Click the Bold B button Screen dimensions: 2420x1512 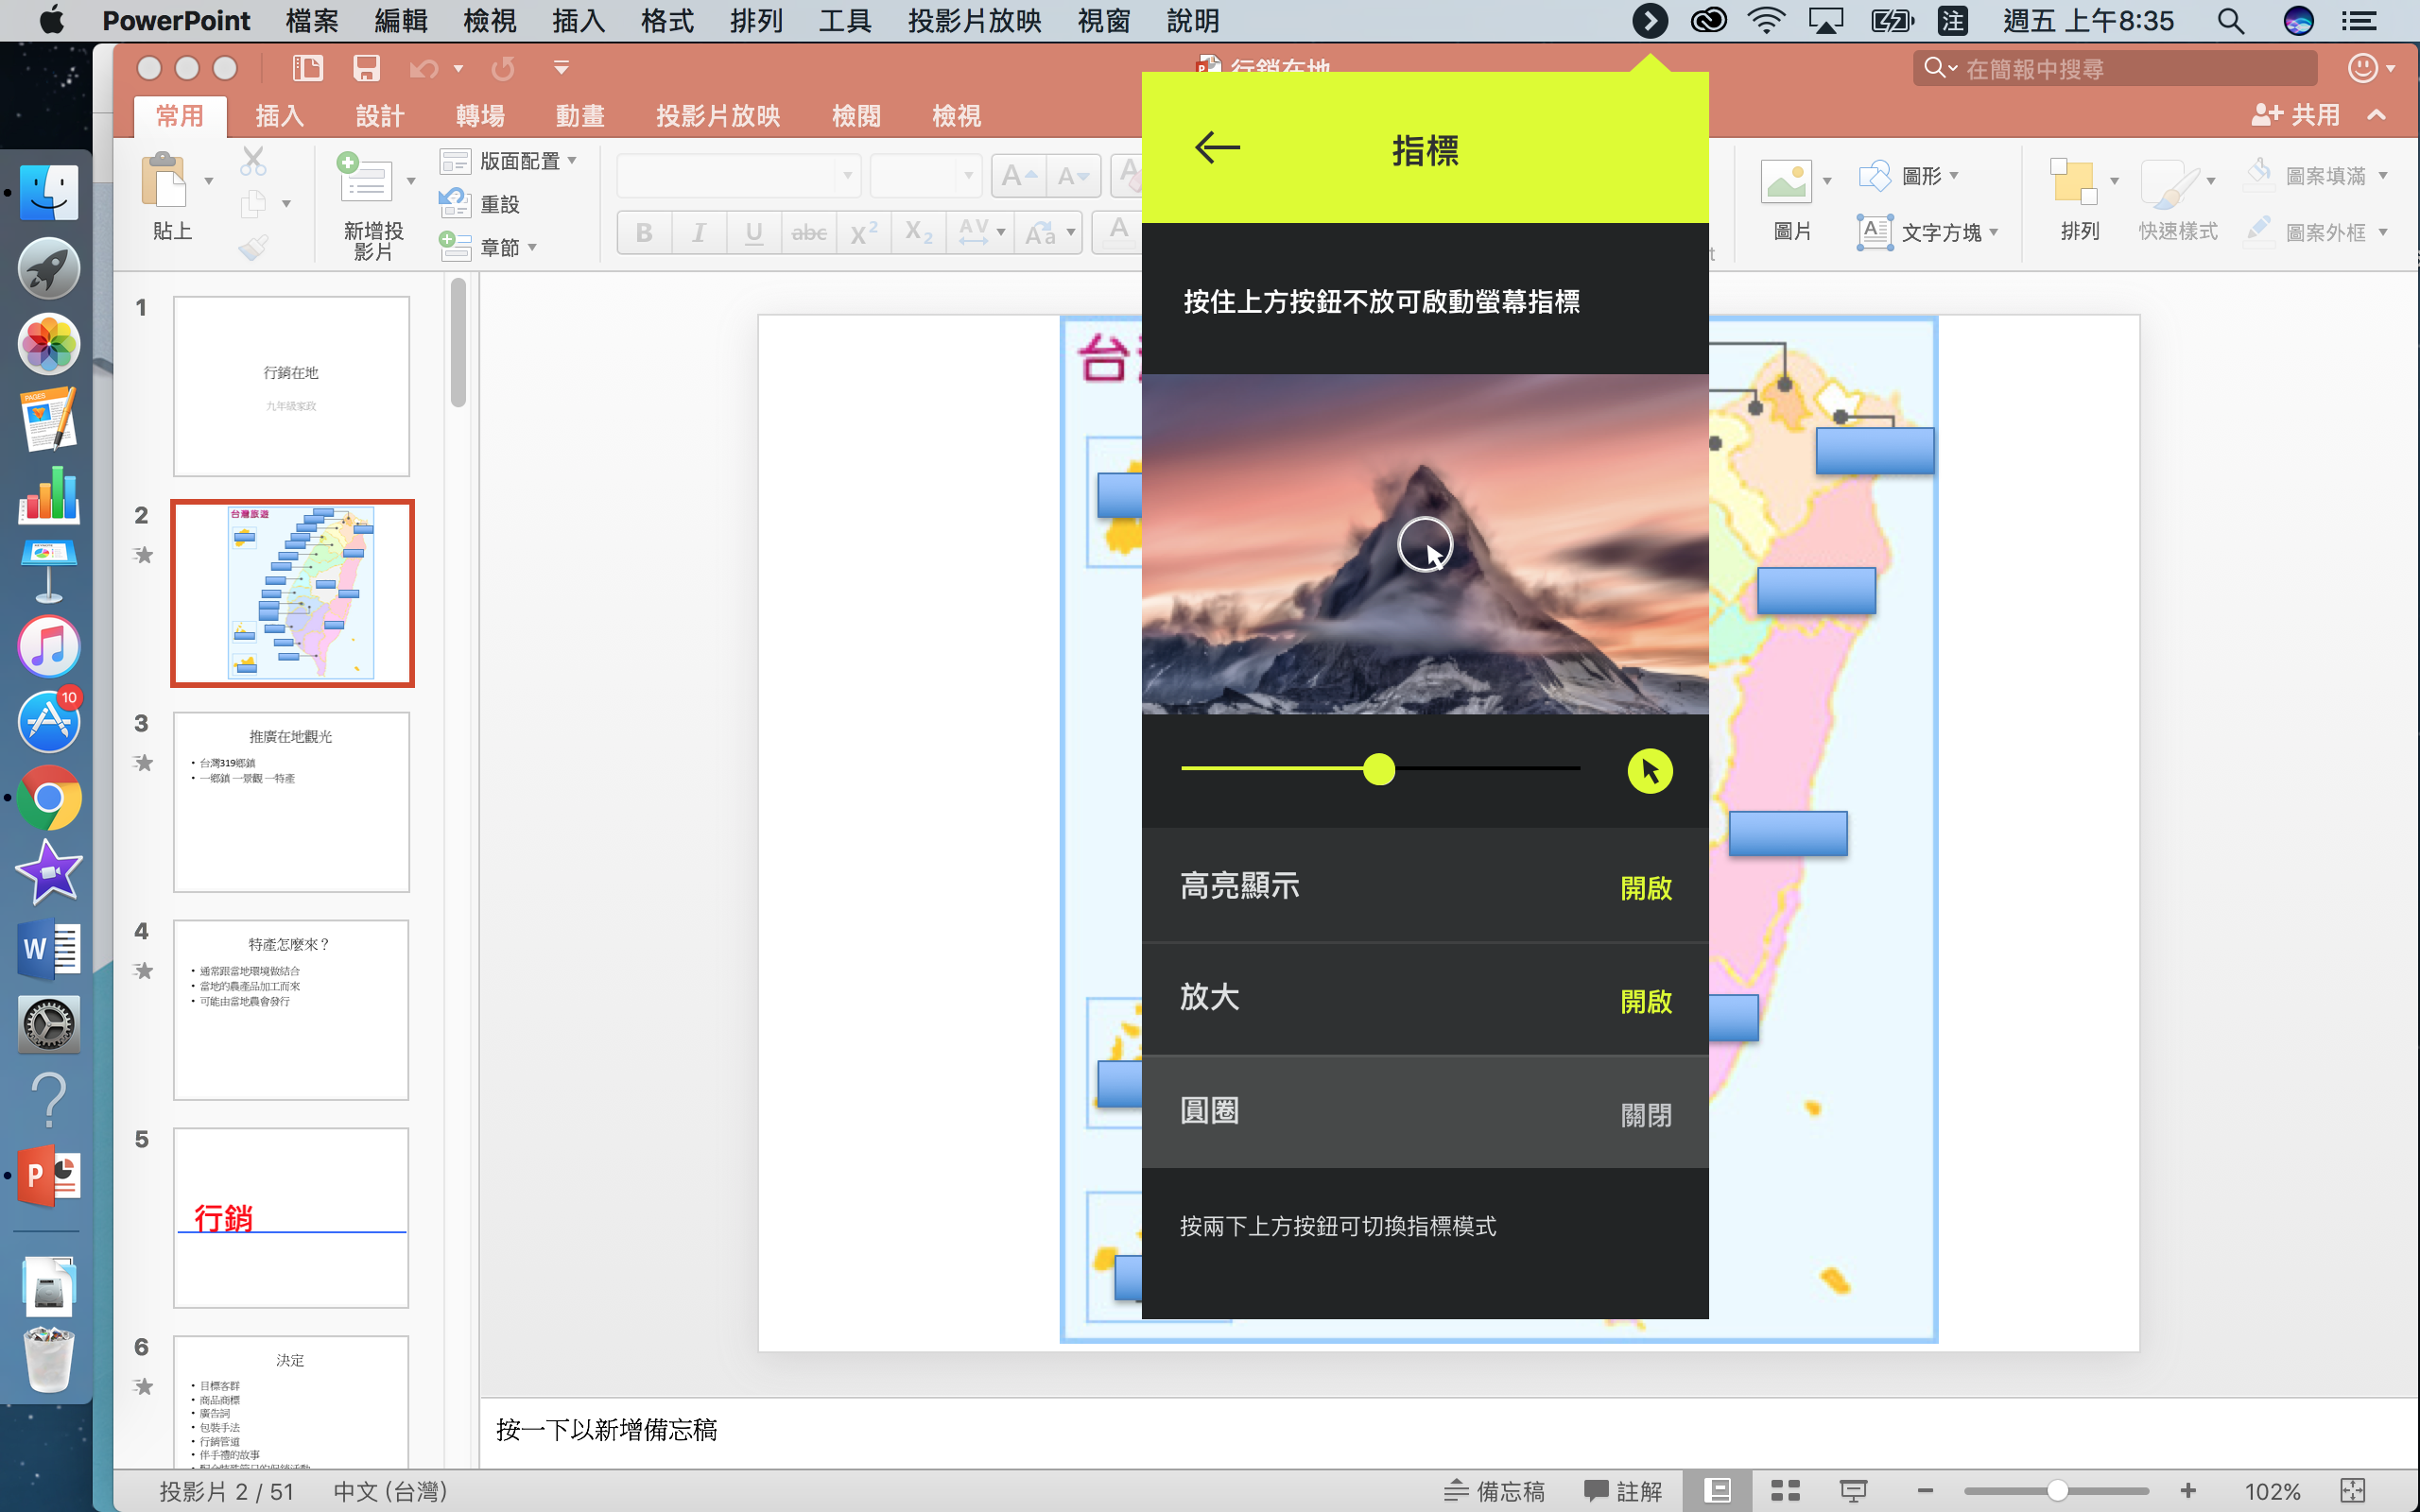pos(644,233)
